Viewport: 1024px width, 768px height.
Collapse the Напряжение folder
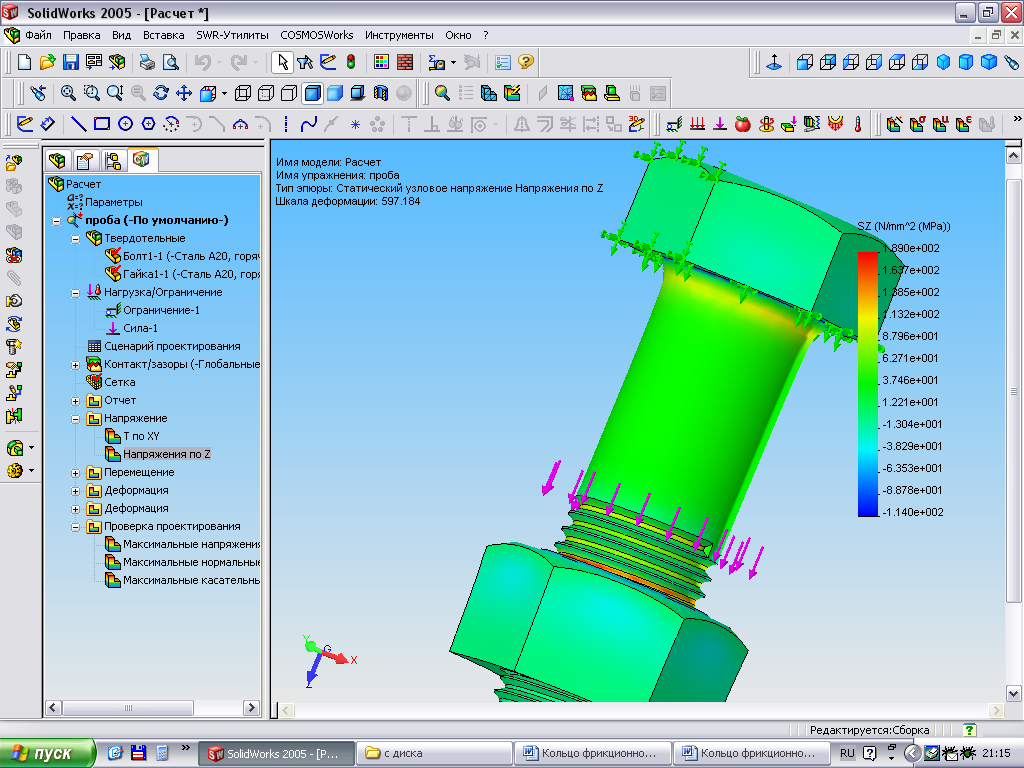click(76, 419)
